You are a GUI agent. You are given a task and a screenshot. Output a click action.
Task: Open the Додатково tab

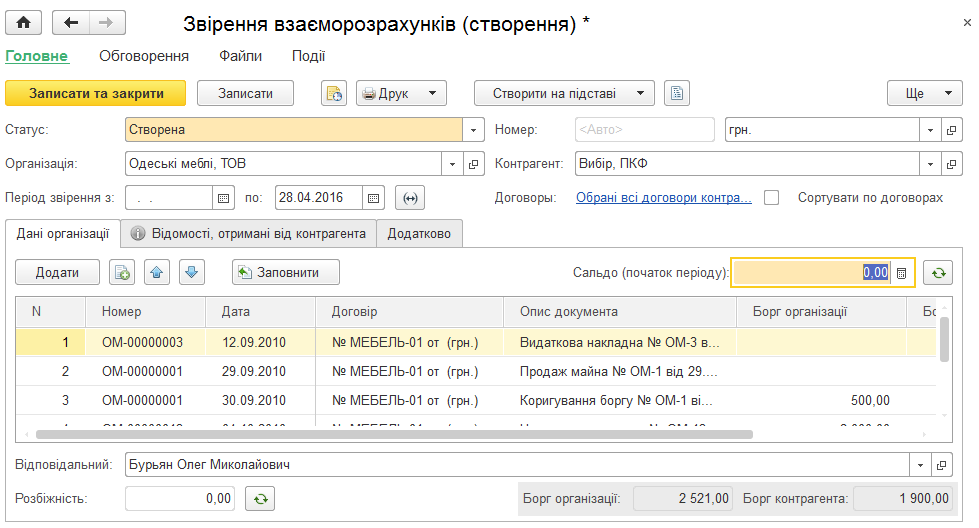[419, 233]
